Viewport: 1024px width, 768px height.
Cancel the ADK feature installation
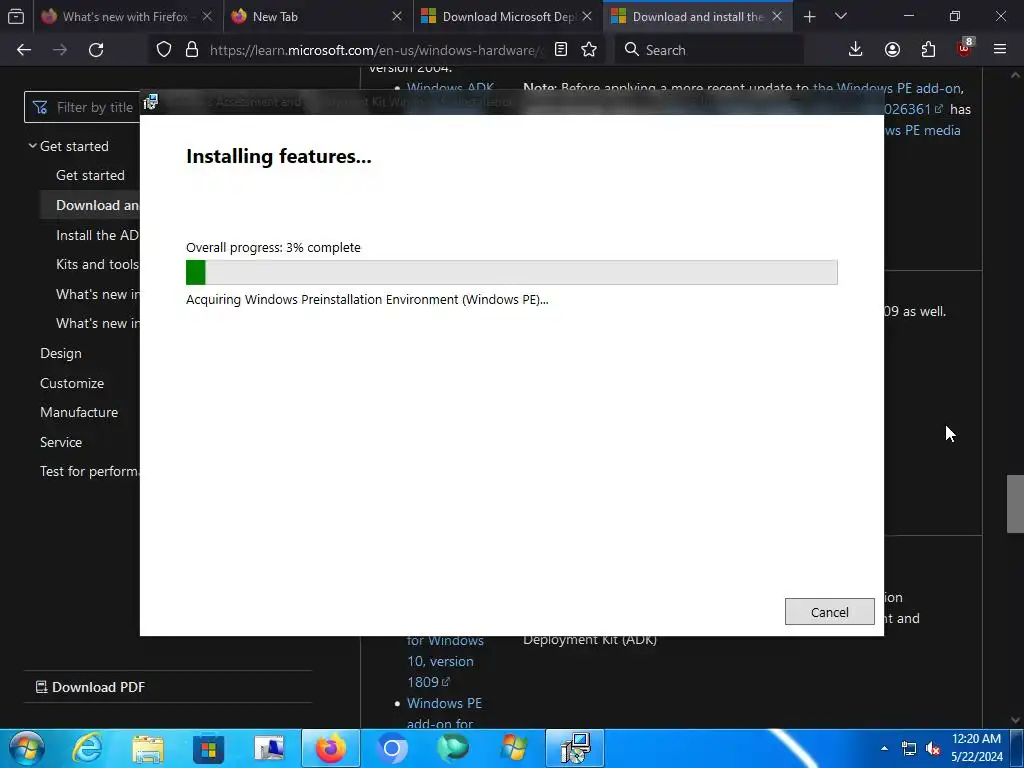pos(829,612)
